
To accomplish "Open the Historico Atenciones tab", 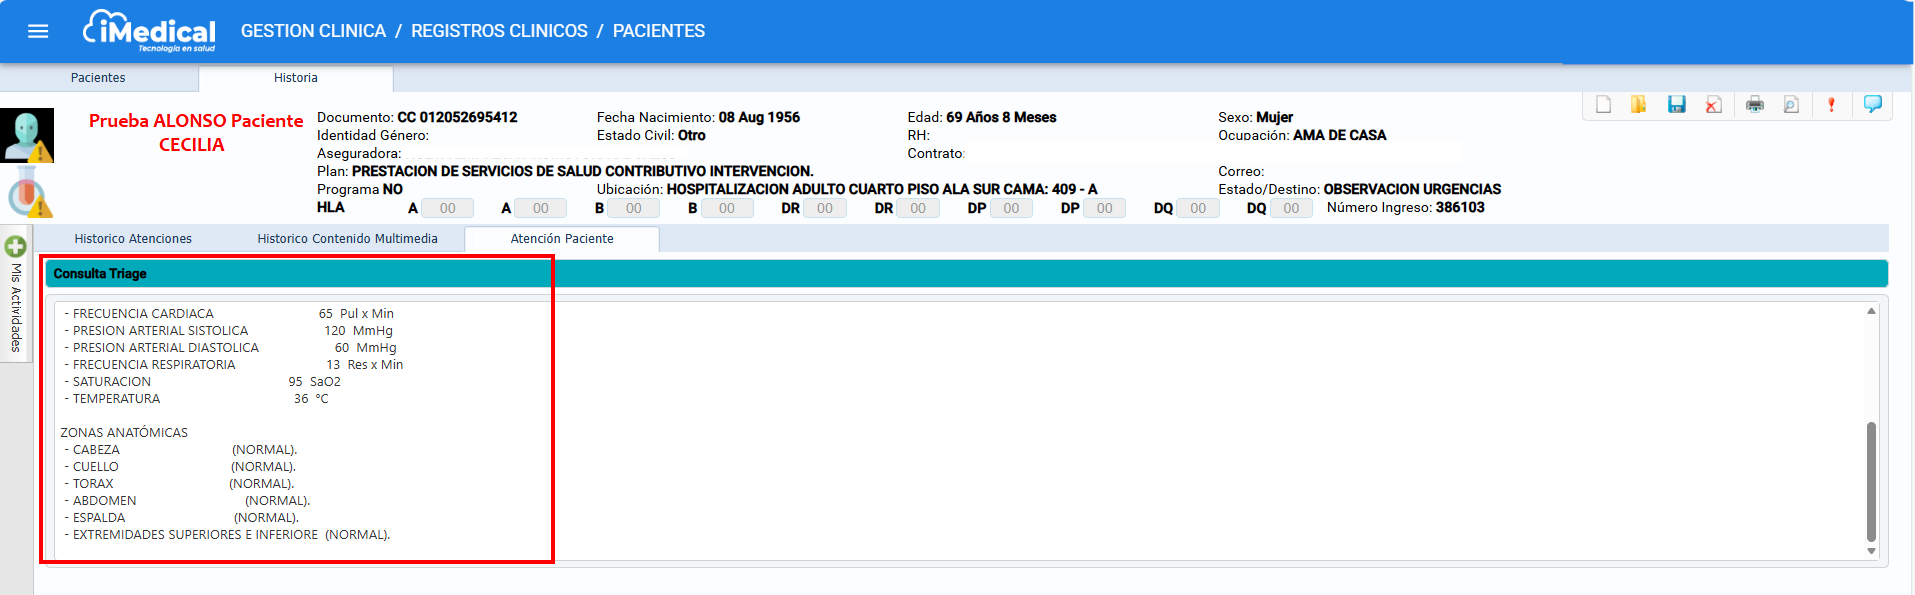I will pos(133,239).
